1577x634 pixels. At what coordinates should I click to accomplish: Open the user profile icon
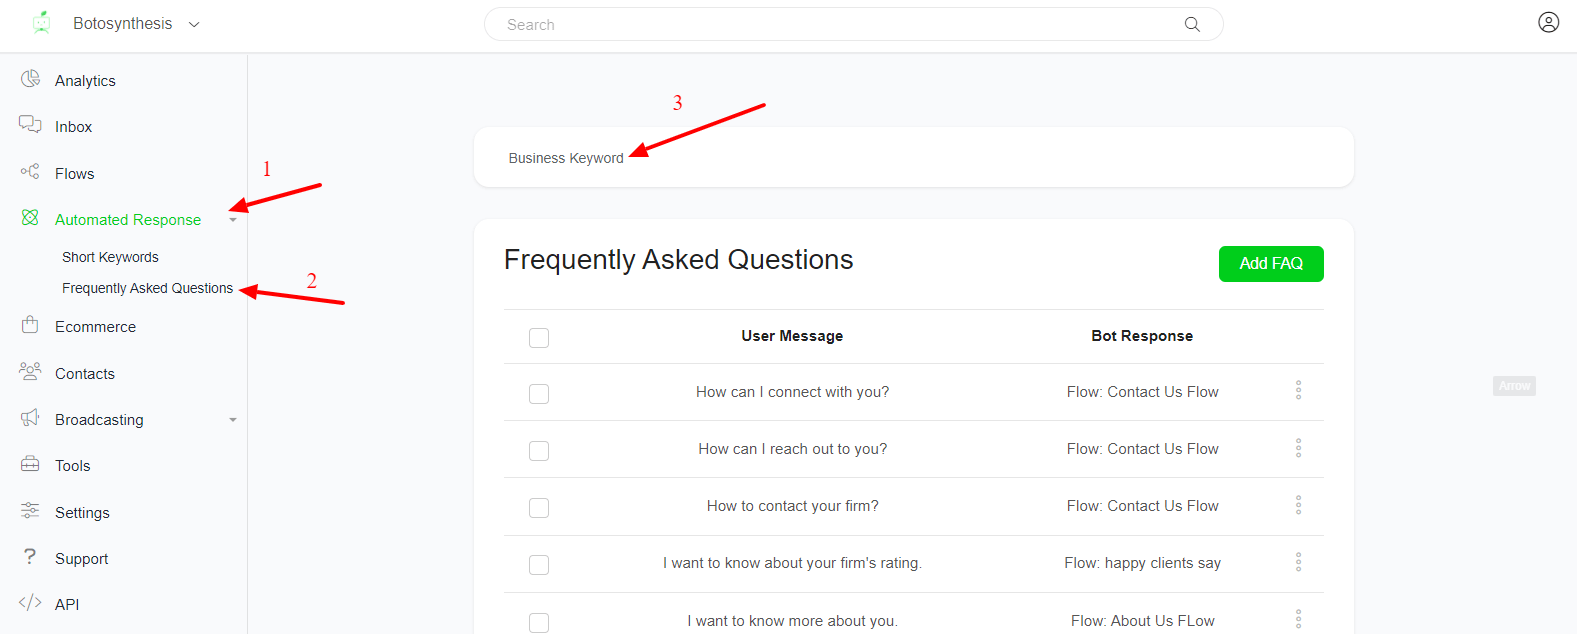coord(1548,22)
